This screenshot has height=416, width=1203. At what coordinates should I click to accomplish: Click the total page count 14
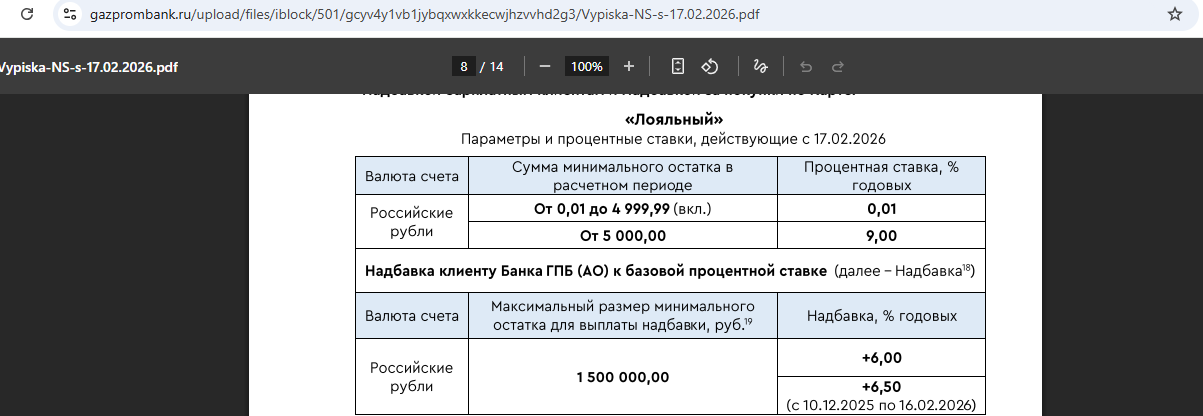click(495, 67)
